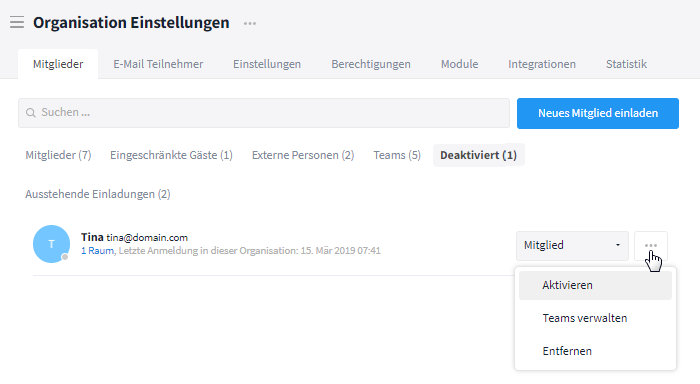Open the hamburger navigation menu

click(x=17, y=22)
